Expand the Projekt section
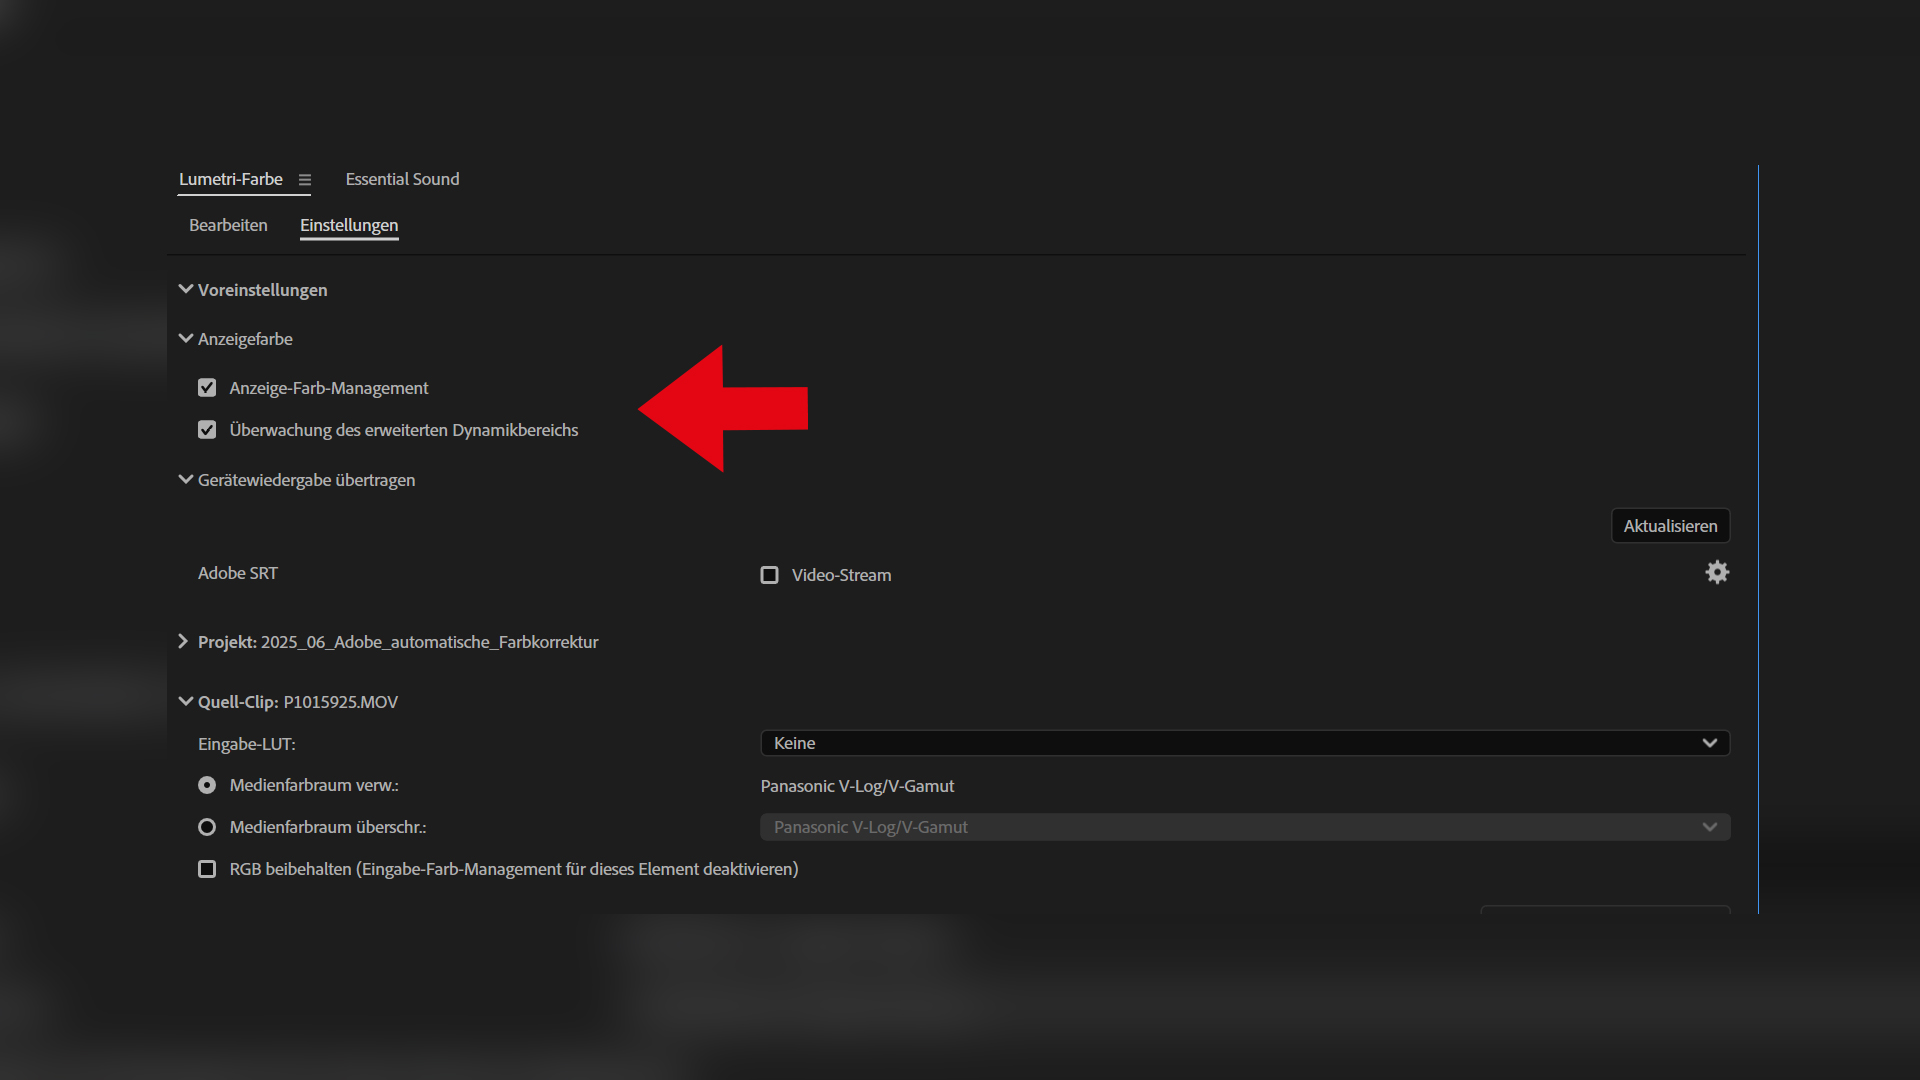Screen dimensions: 1920x1080 183,641
